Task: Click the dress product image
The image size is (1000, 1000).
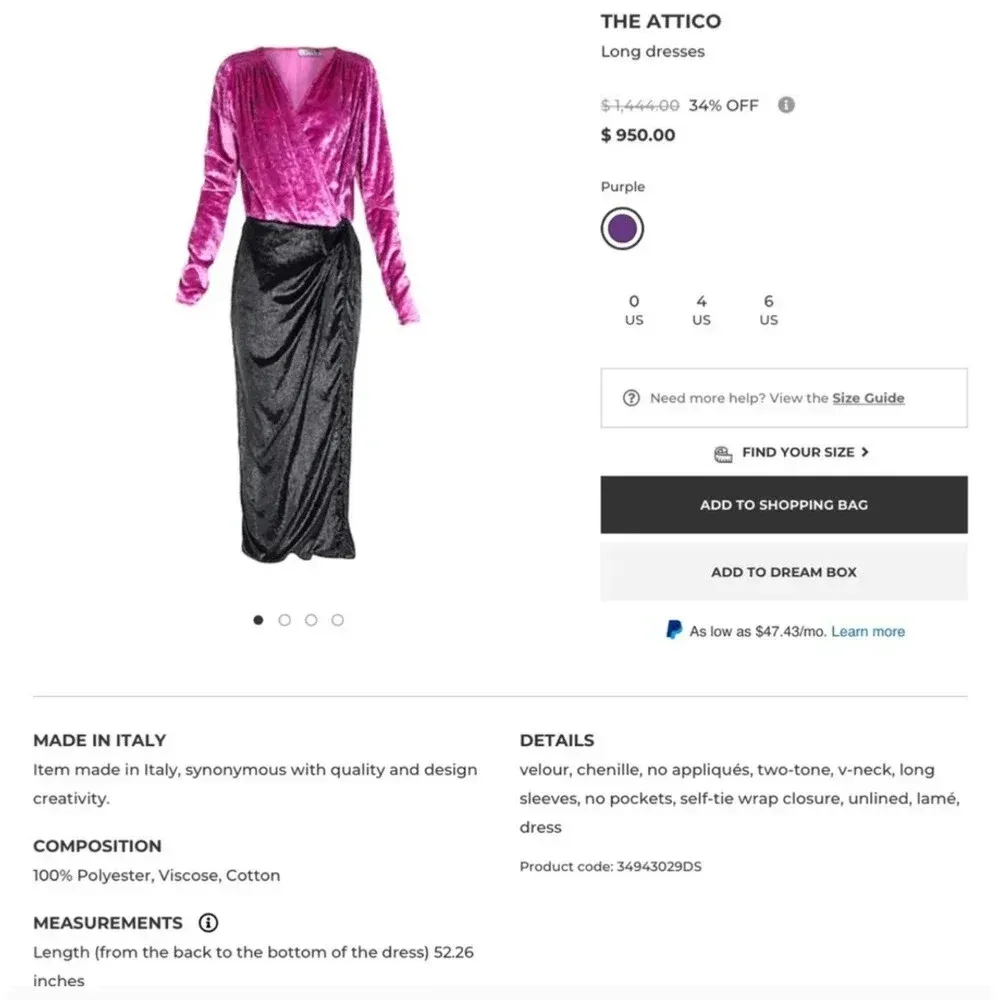Action: (x=300, y=300)
